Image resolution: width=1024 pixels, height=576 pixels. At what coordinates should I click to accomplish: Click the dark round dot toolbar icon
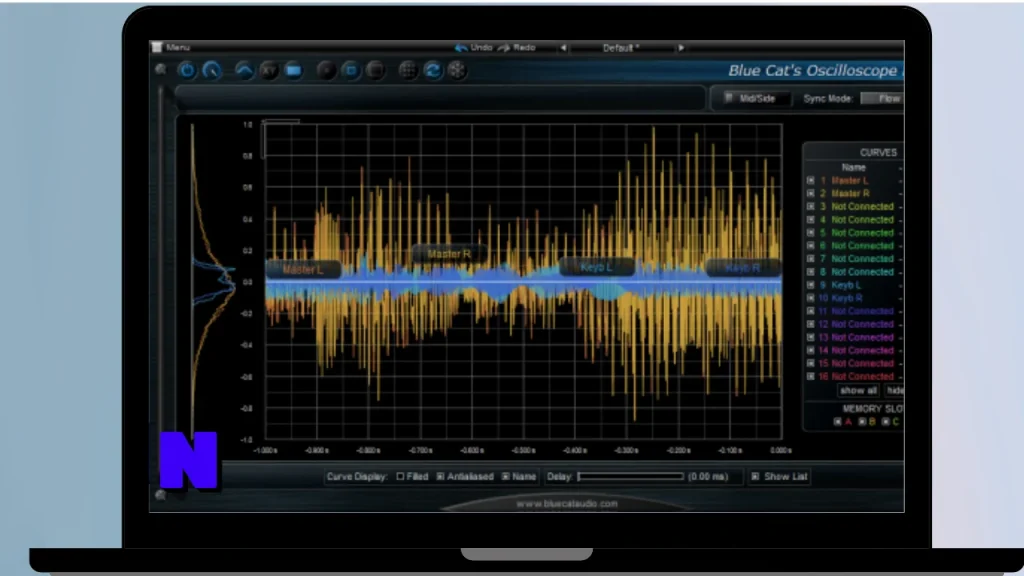326,70
